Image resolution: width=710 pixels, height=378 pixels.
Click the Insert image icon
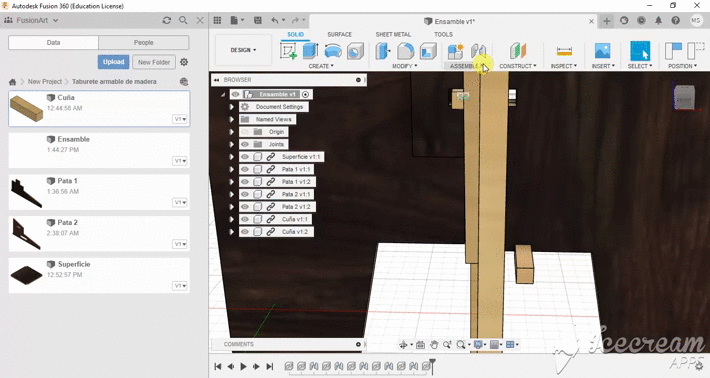602,51
